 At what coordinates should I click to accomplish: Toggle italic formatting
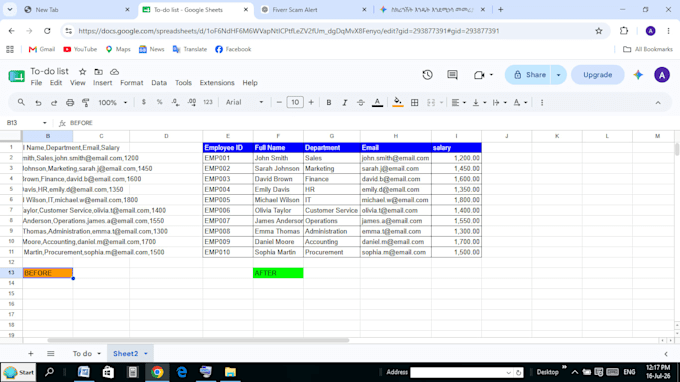coord(345,102)
